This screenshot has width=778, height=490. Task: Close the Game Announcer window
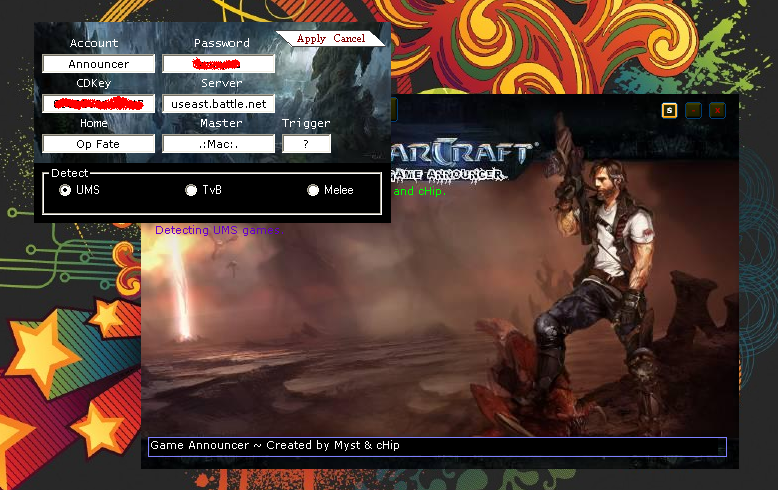point(717,110)
